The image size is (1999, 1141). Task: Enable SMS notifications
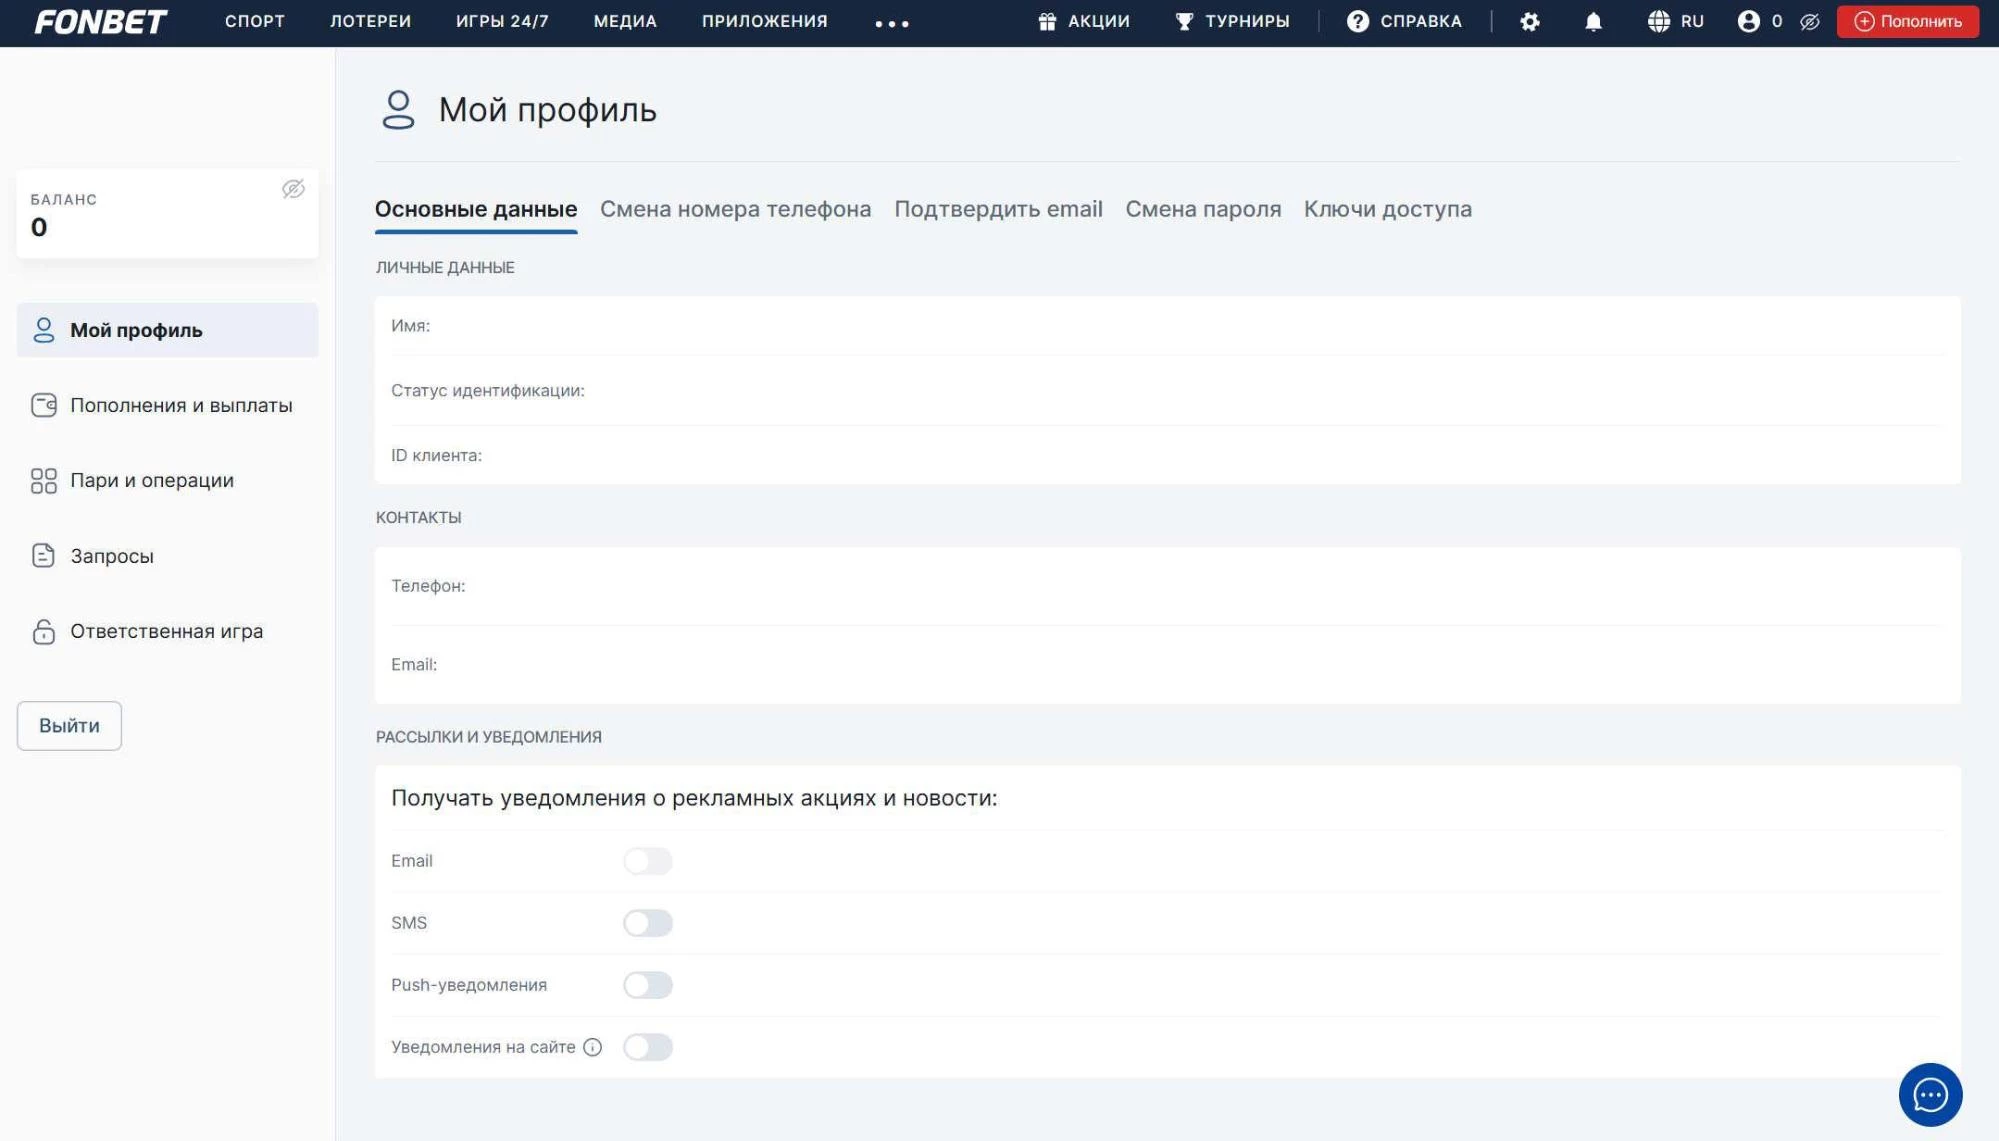click(648, 922)
